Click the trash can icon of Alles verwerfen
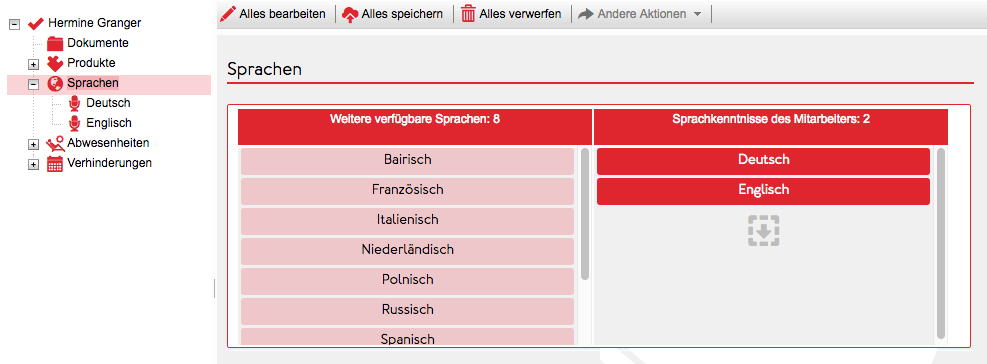The image size is (987, 364). tap(468, 14)
